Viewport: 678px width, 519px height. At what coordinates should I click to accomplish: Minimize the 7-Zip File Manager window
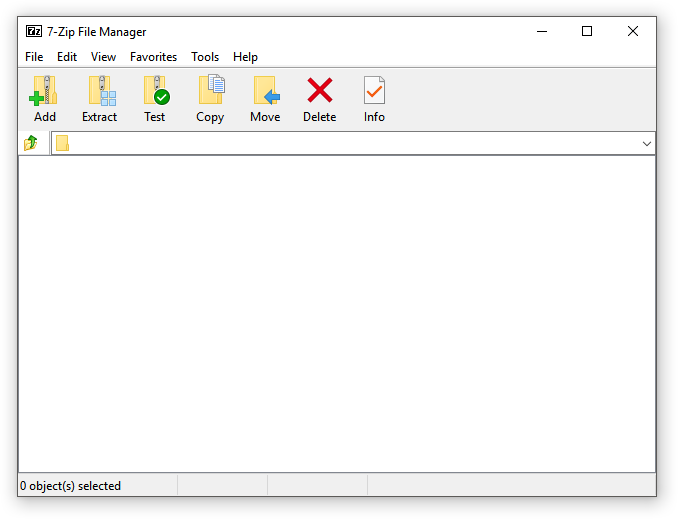[542, 31]
